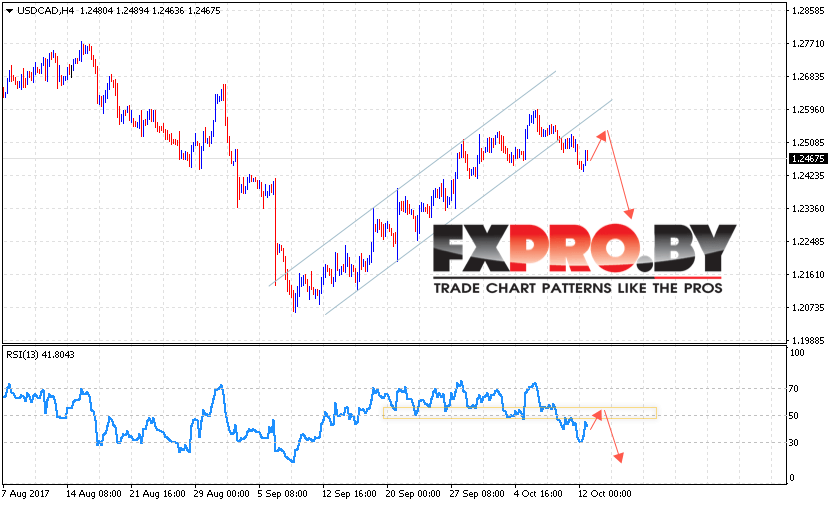Click the 1.26835 price axis label
The height and width of the screenshot is (505, 829).
808,77
